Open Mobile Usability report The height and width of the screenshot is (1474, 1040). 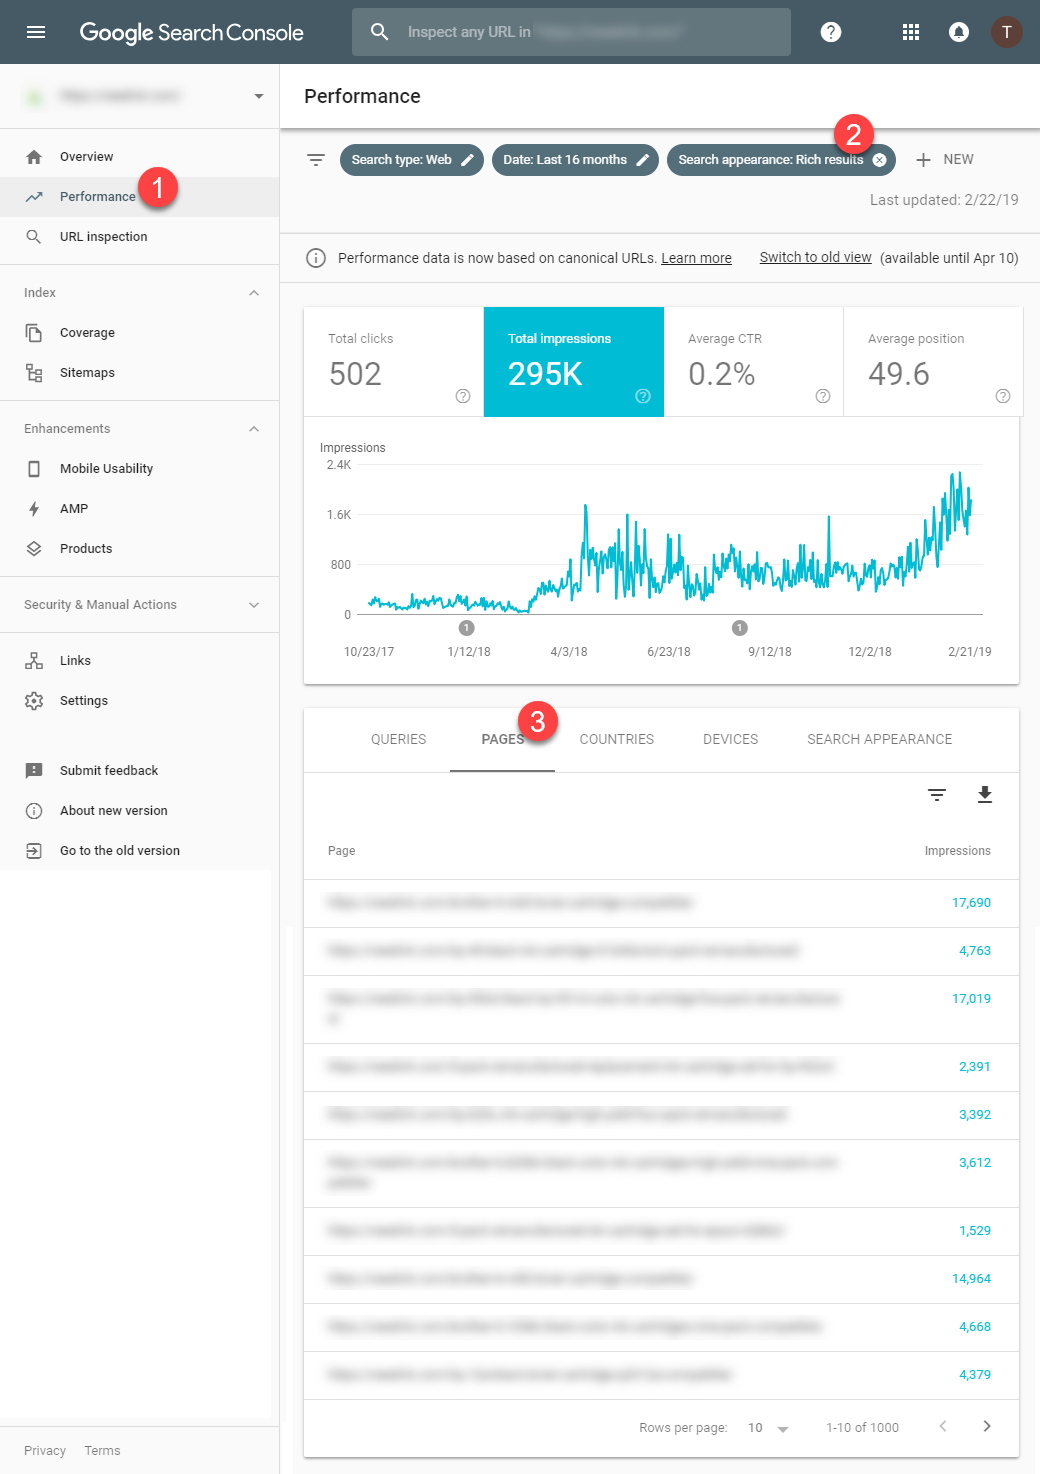pyautogui.click(x=139, y=469)
